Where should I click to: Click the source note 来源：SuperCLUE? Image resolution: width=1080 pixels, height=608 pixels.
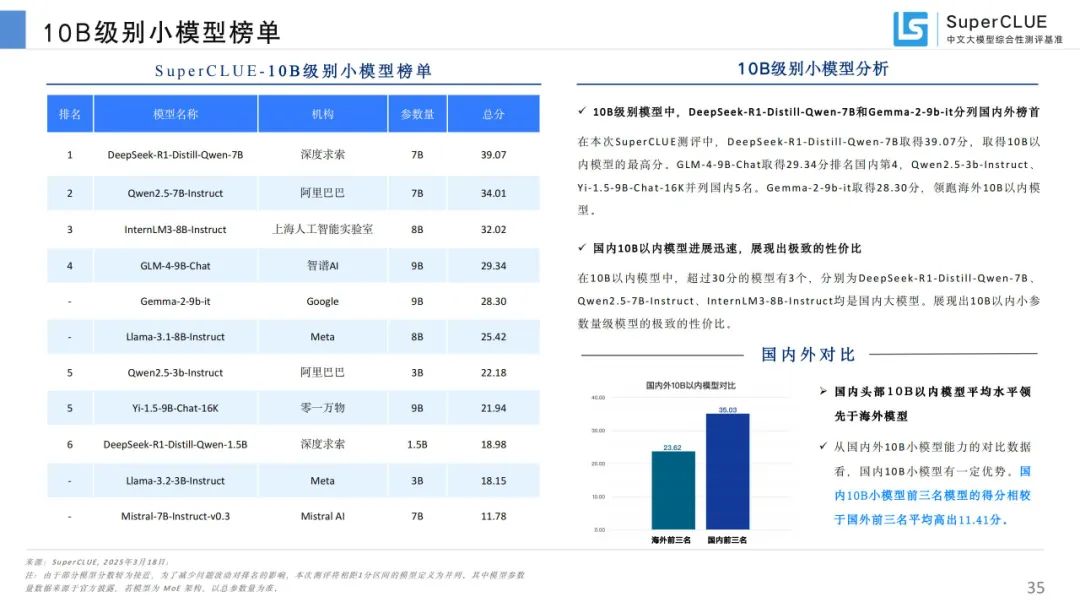pyautogui.click(x=96, y=562)
